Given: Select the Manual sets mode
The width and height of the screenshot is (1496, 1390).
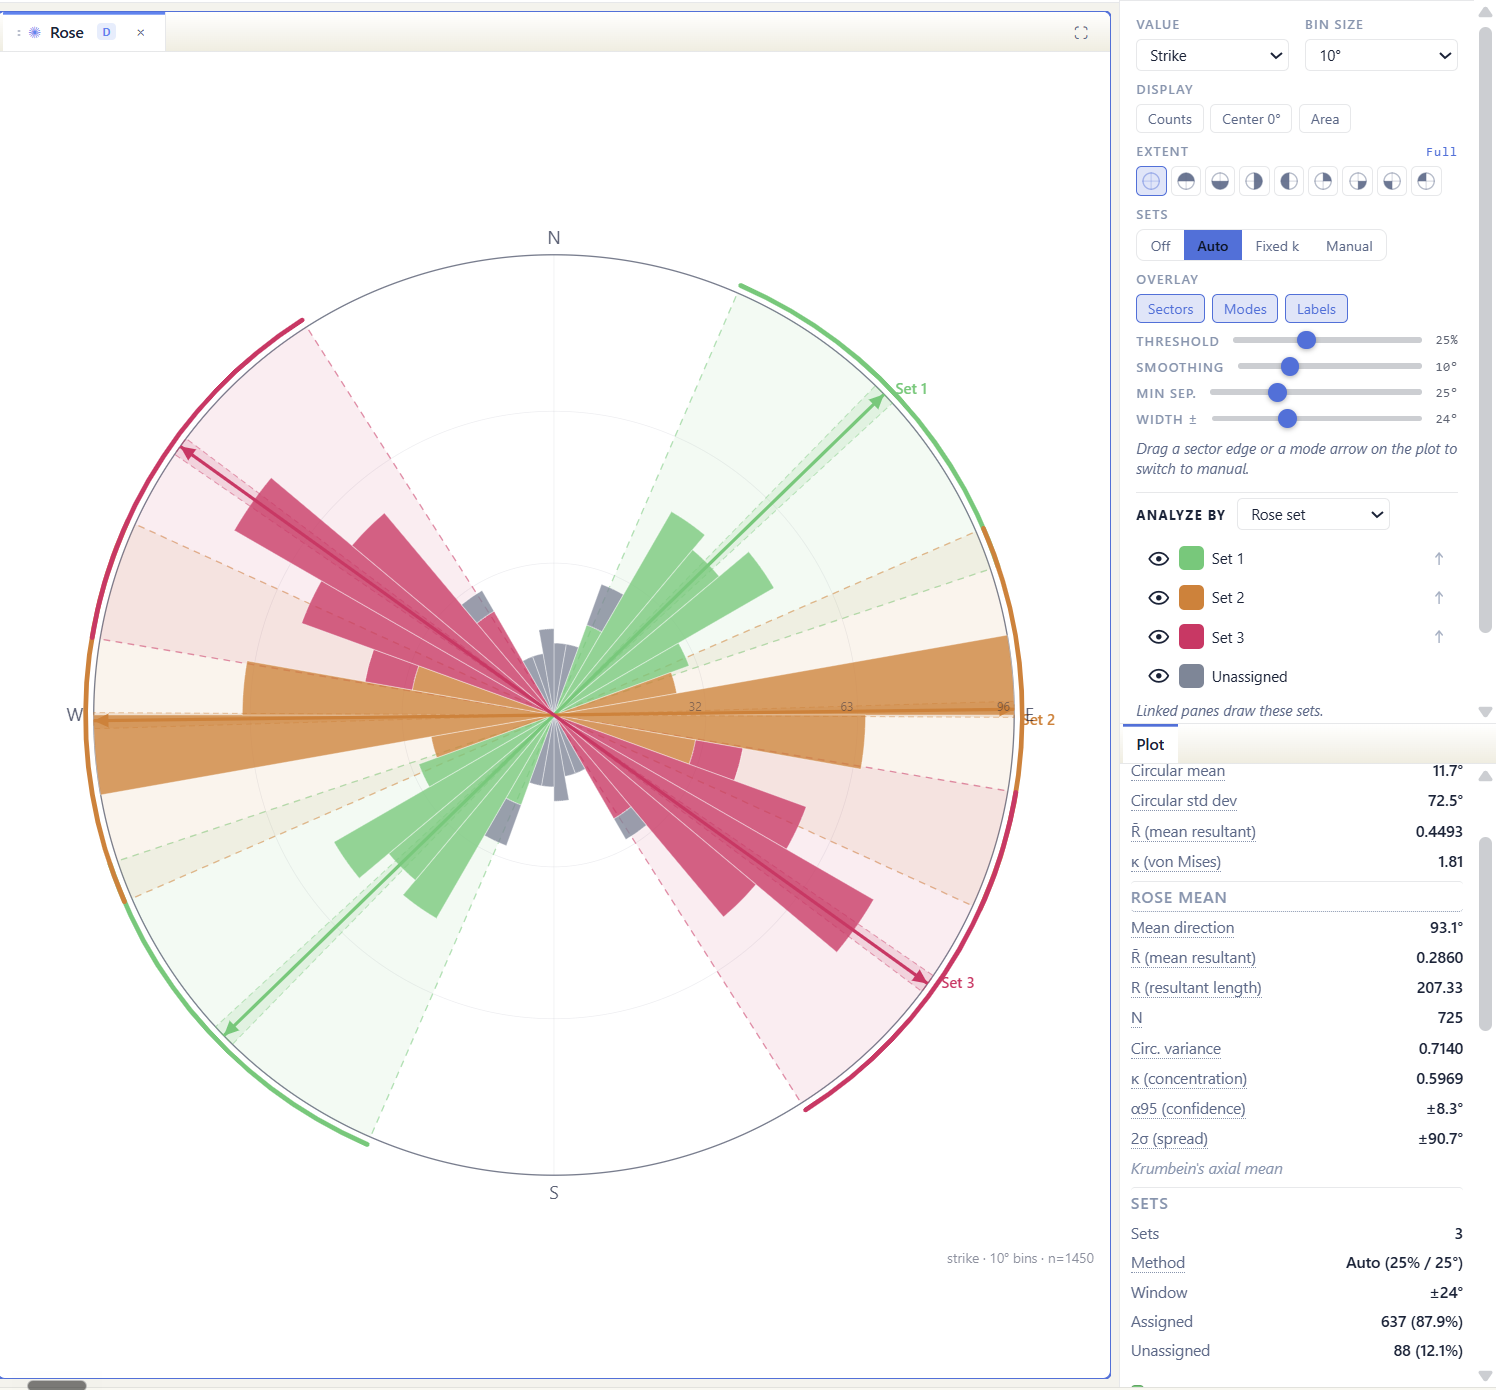Looking at the screenshot, I should point(1349,246).
